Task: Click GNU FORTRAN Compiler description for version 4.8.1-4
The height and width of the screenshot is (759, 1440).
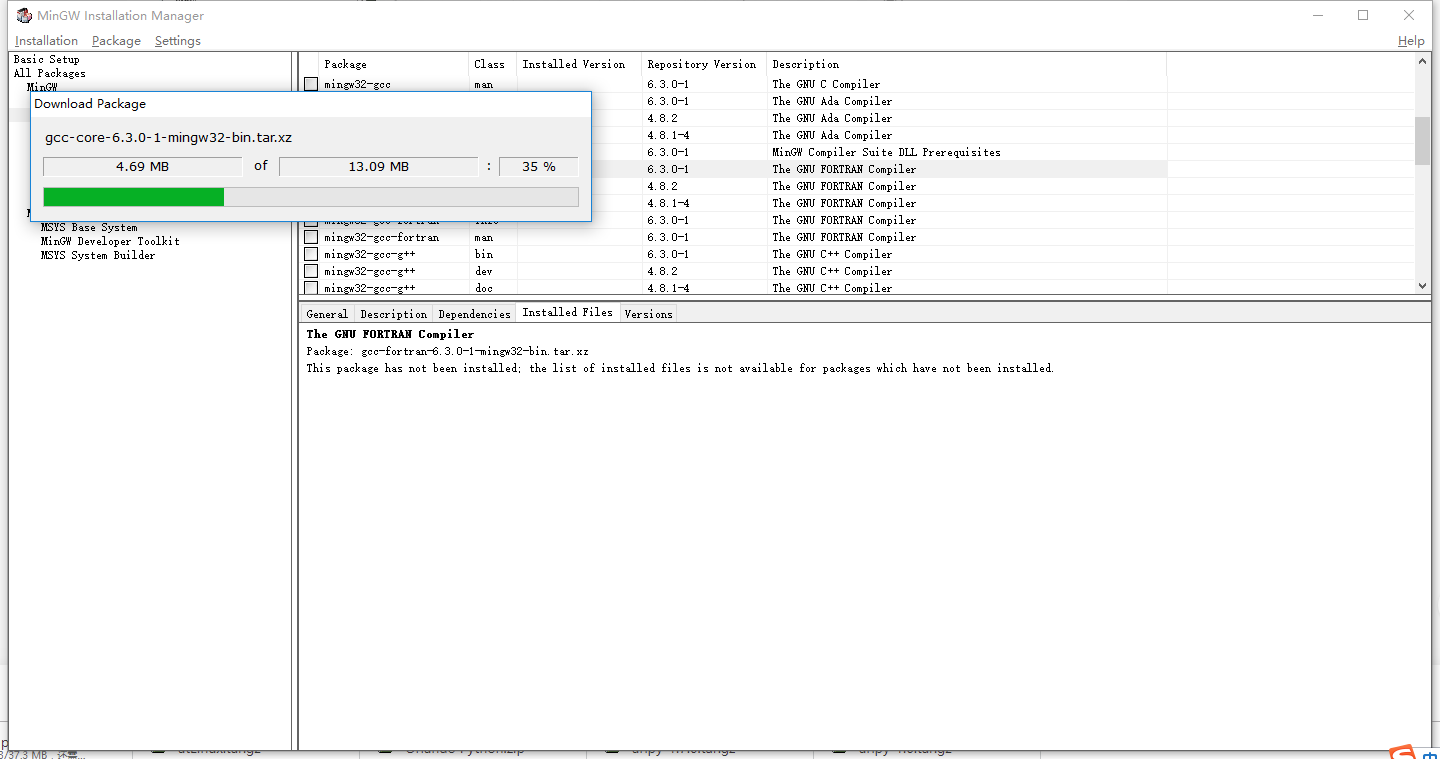Action: [x=844, y=204]
